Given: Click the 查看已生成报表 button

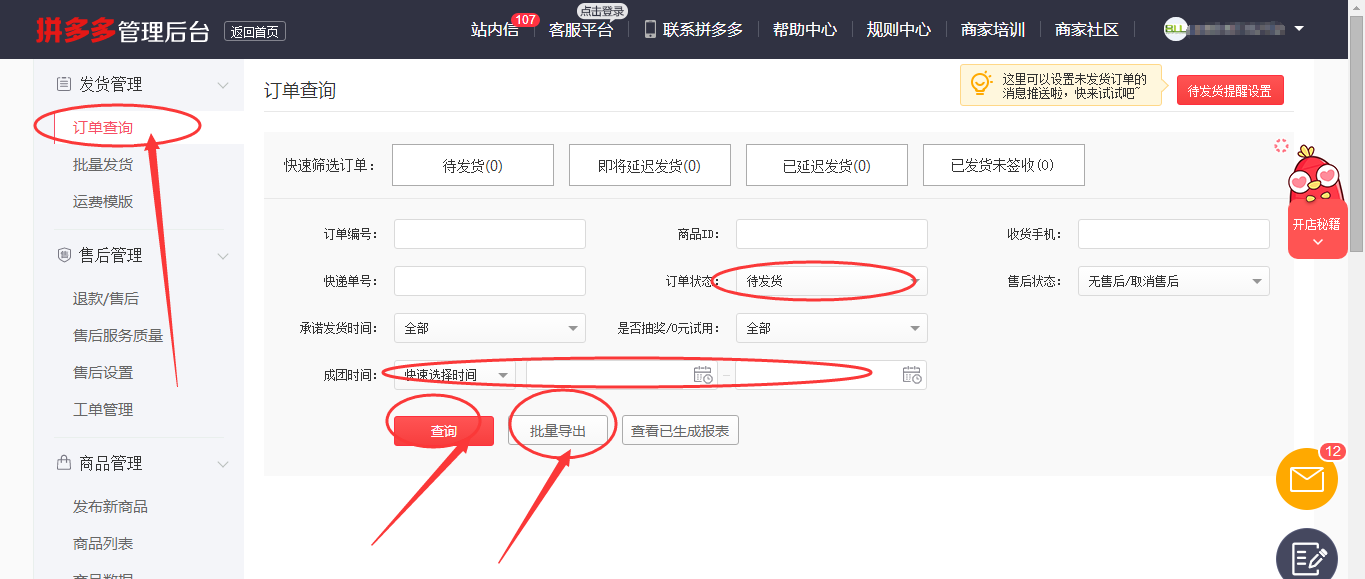Looking at the screenshot, I should click(x=680, y=431).
